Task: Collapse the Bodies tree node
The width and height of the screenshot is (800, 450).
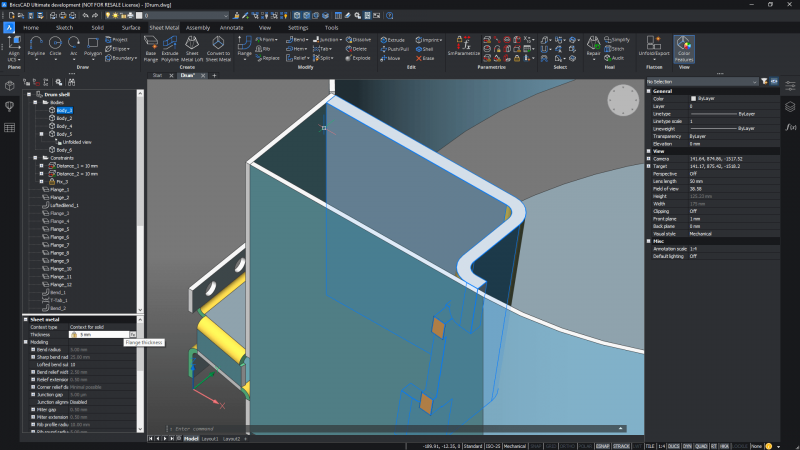Action: (x=34, y=103)
